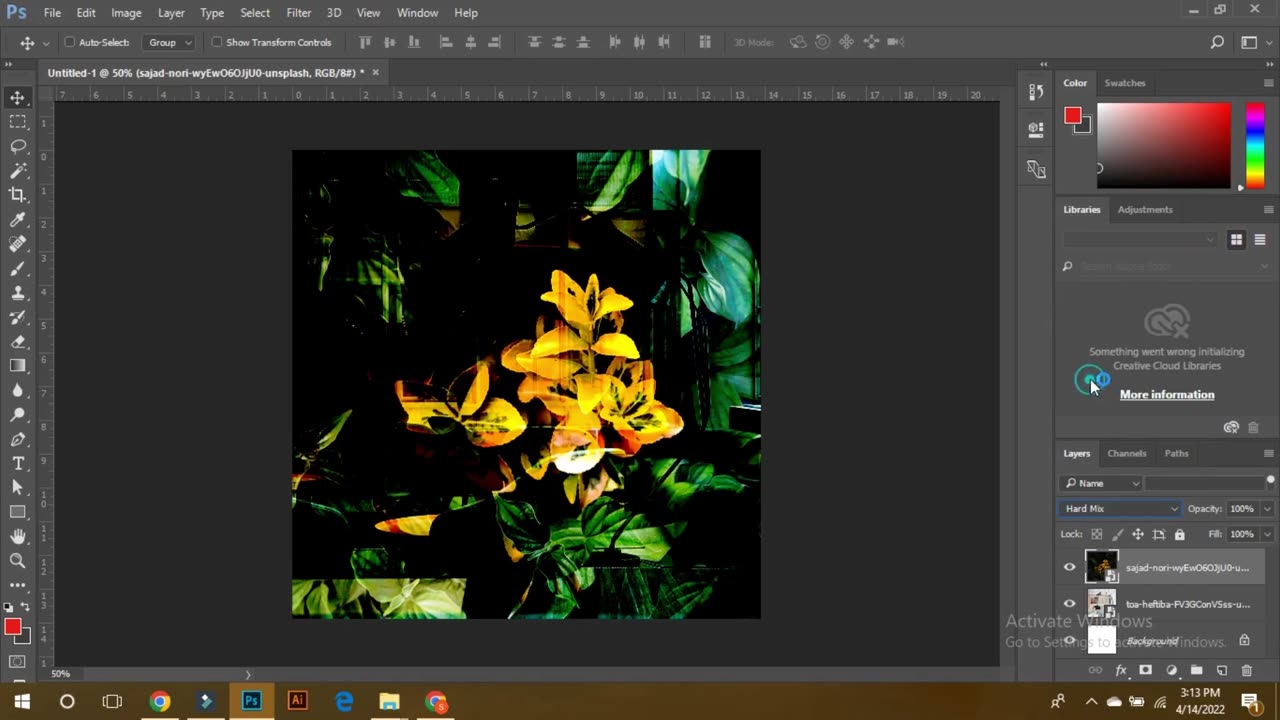Click the red foreground color swatch
The image size is (1280, 720).
pyautogui.click(x=1072, y=116)
